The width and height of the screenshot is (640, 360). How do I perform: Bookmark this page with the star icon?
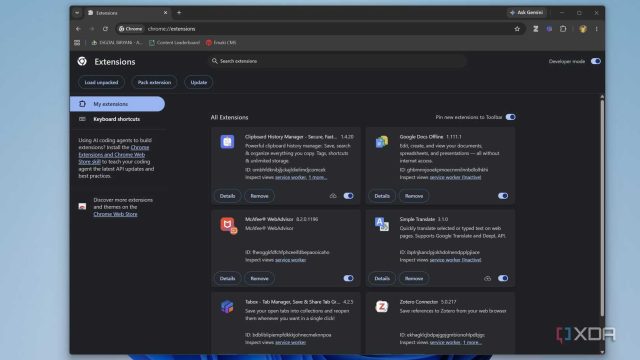(517, 29)
